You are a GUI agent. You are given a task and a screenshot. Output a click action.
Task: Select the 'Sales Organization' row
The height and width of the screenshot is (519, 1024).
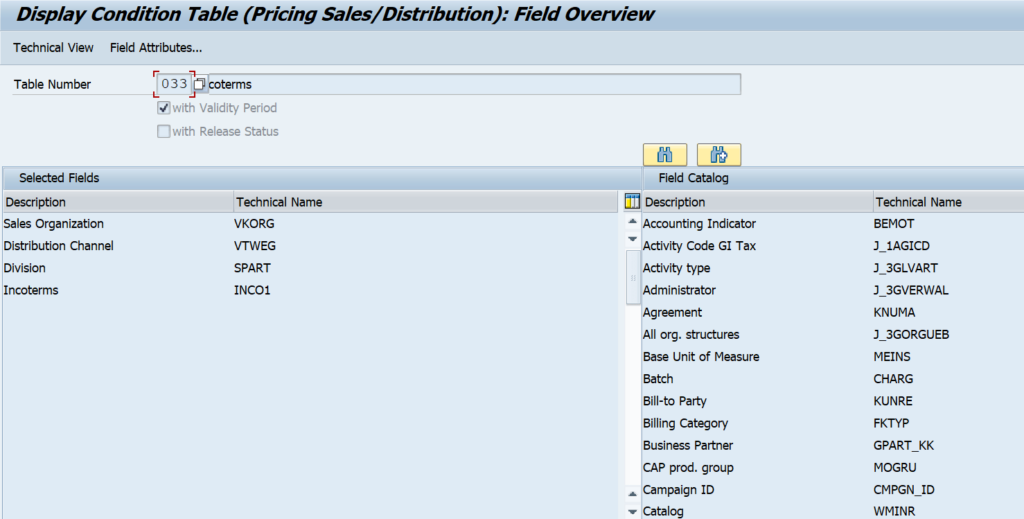[54, 223]
